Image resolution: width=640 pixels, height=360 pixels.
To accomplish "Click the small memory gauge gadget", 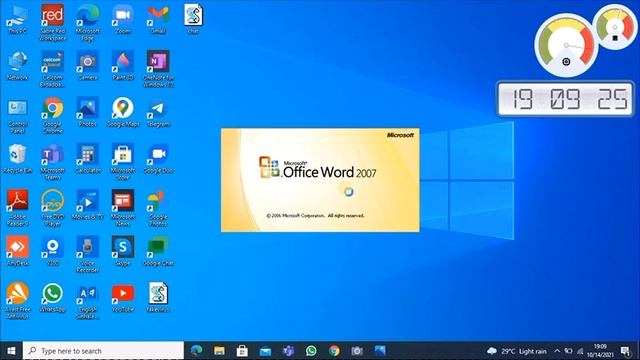I will pyautogui.click(x=616, y=27).
